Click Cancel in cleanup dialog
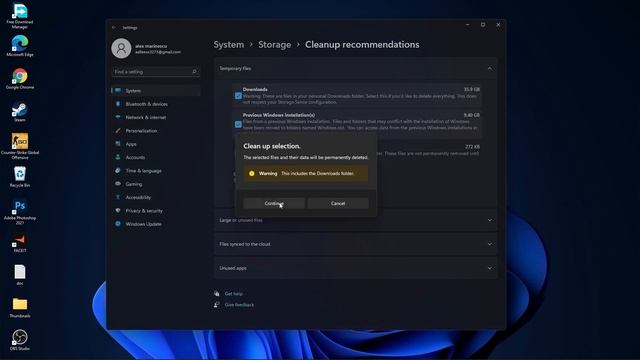 pos(338,203)
